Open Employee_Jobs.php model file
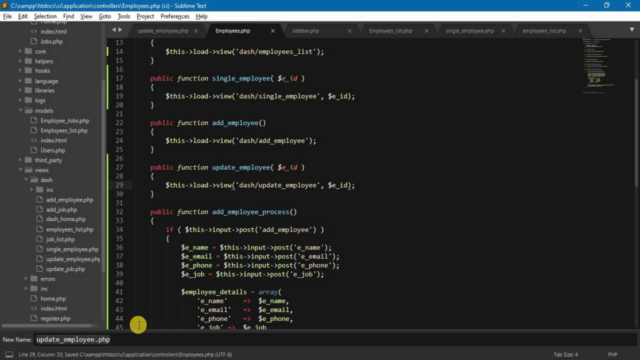The image size is (640, 360). pos(65,121)
